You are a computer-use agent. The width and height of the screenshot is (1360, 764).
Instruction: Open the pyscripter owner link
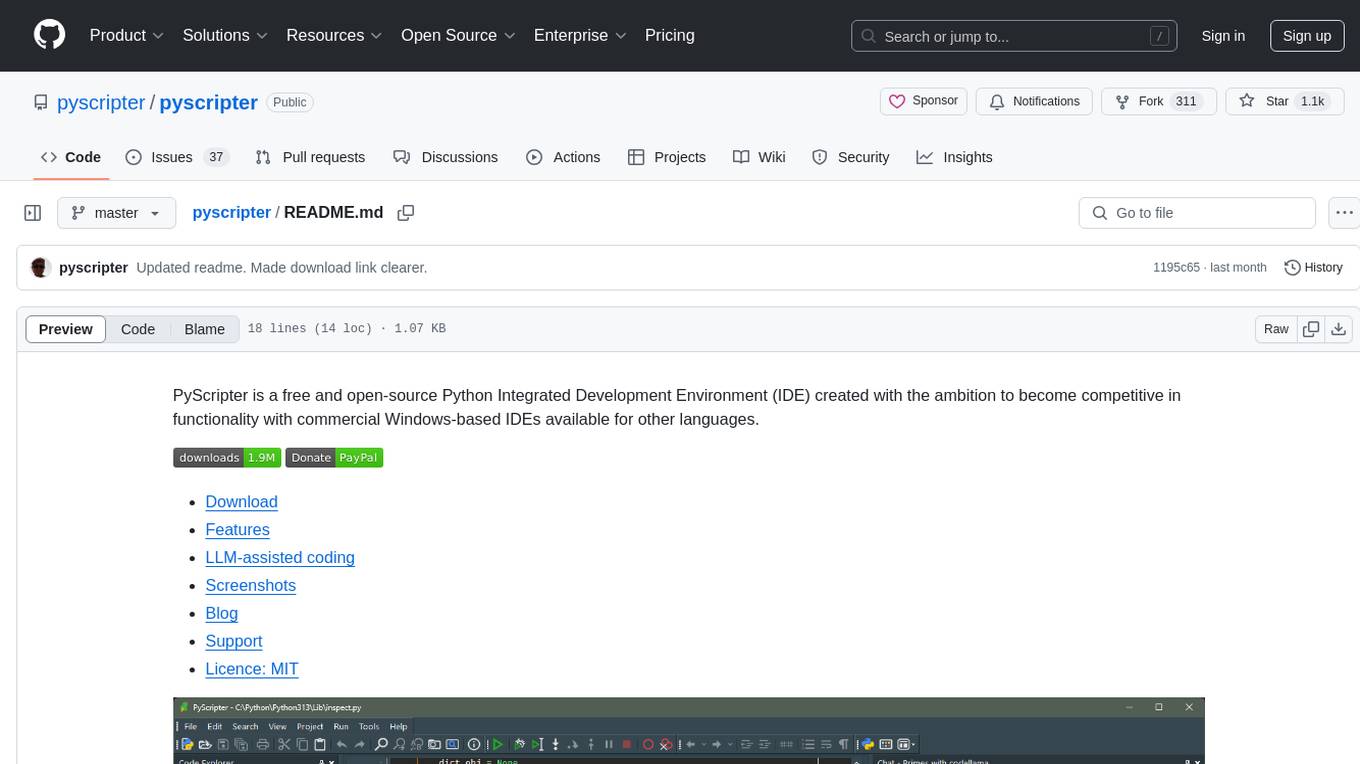pos(101,102)
